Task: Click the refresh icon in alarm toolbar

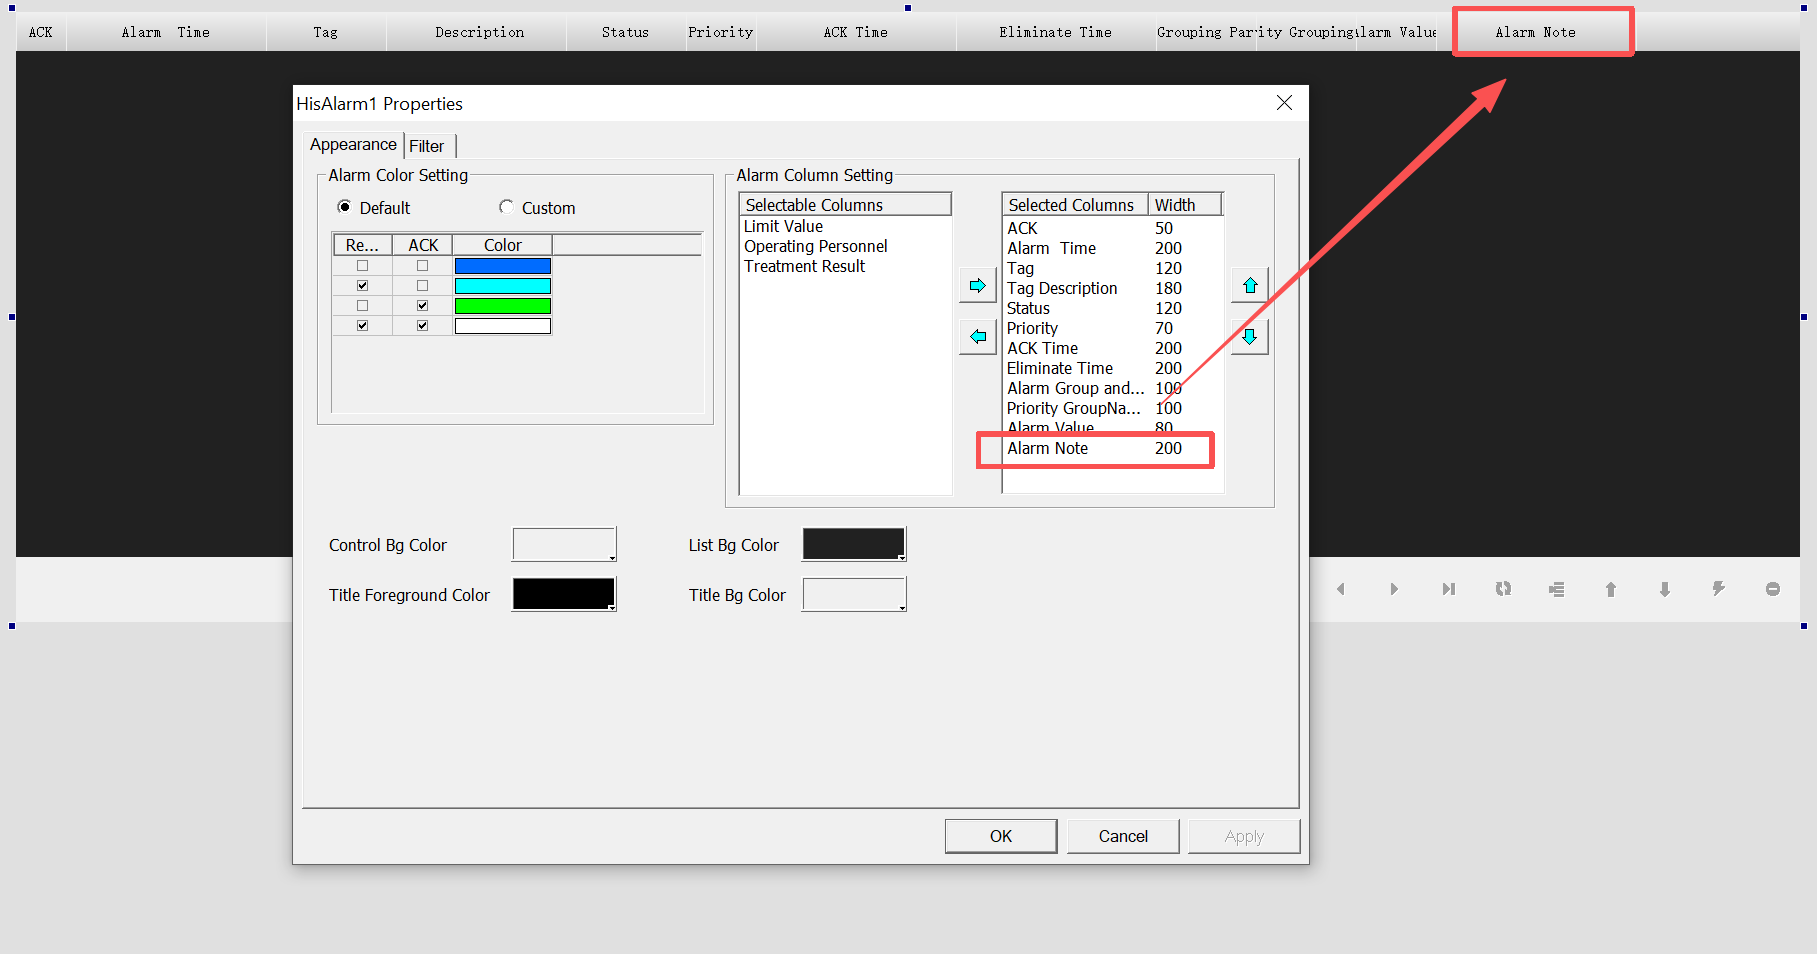Action: (x=1503, y=589)
